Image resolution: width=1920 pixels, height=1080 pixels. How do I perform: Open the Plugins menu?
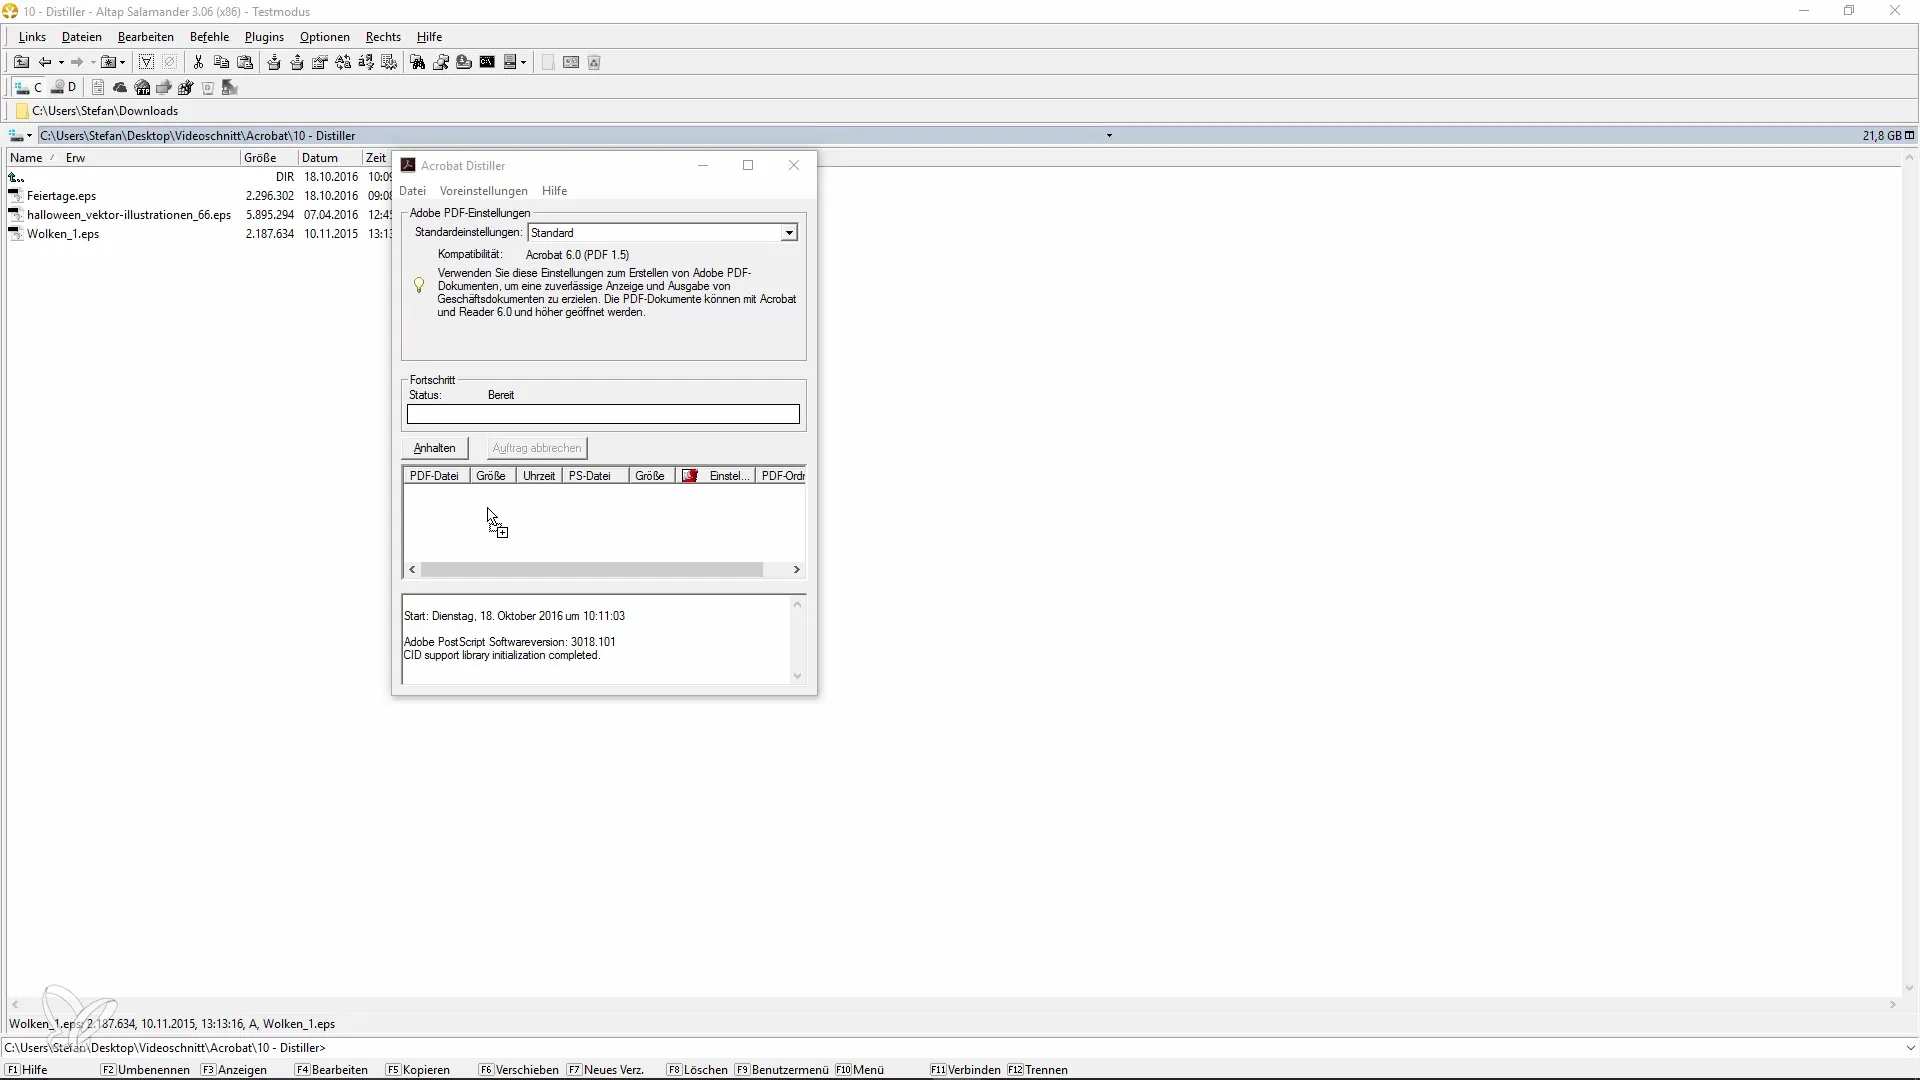(x=265, y=37)
